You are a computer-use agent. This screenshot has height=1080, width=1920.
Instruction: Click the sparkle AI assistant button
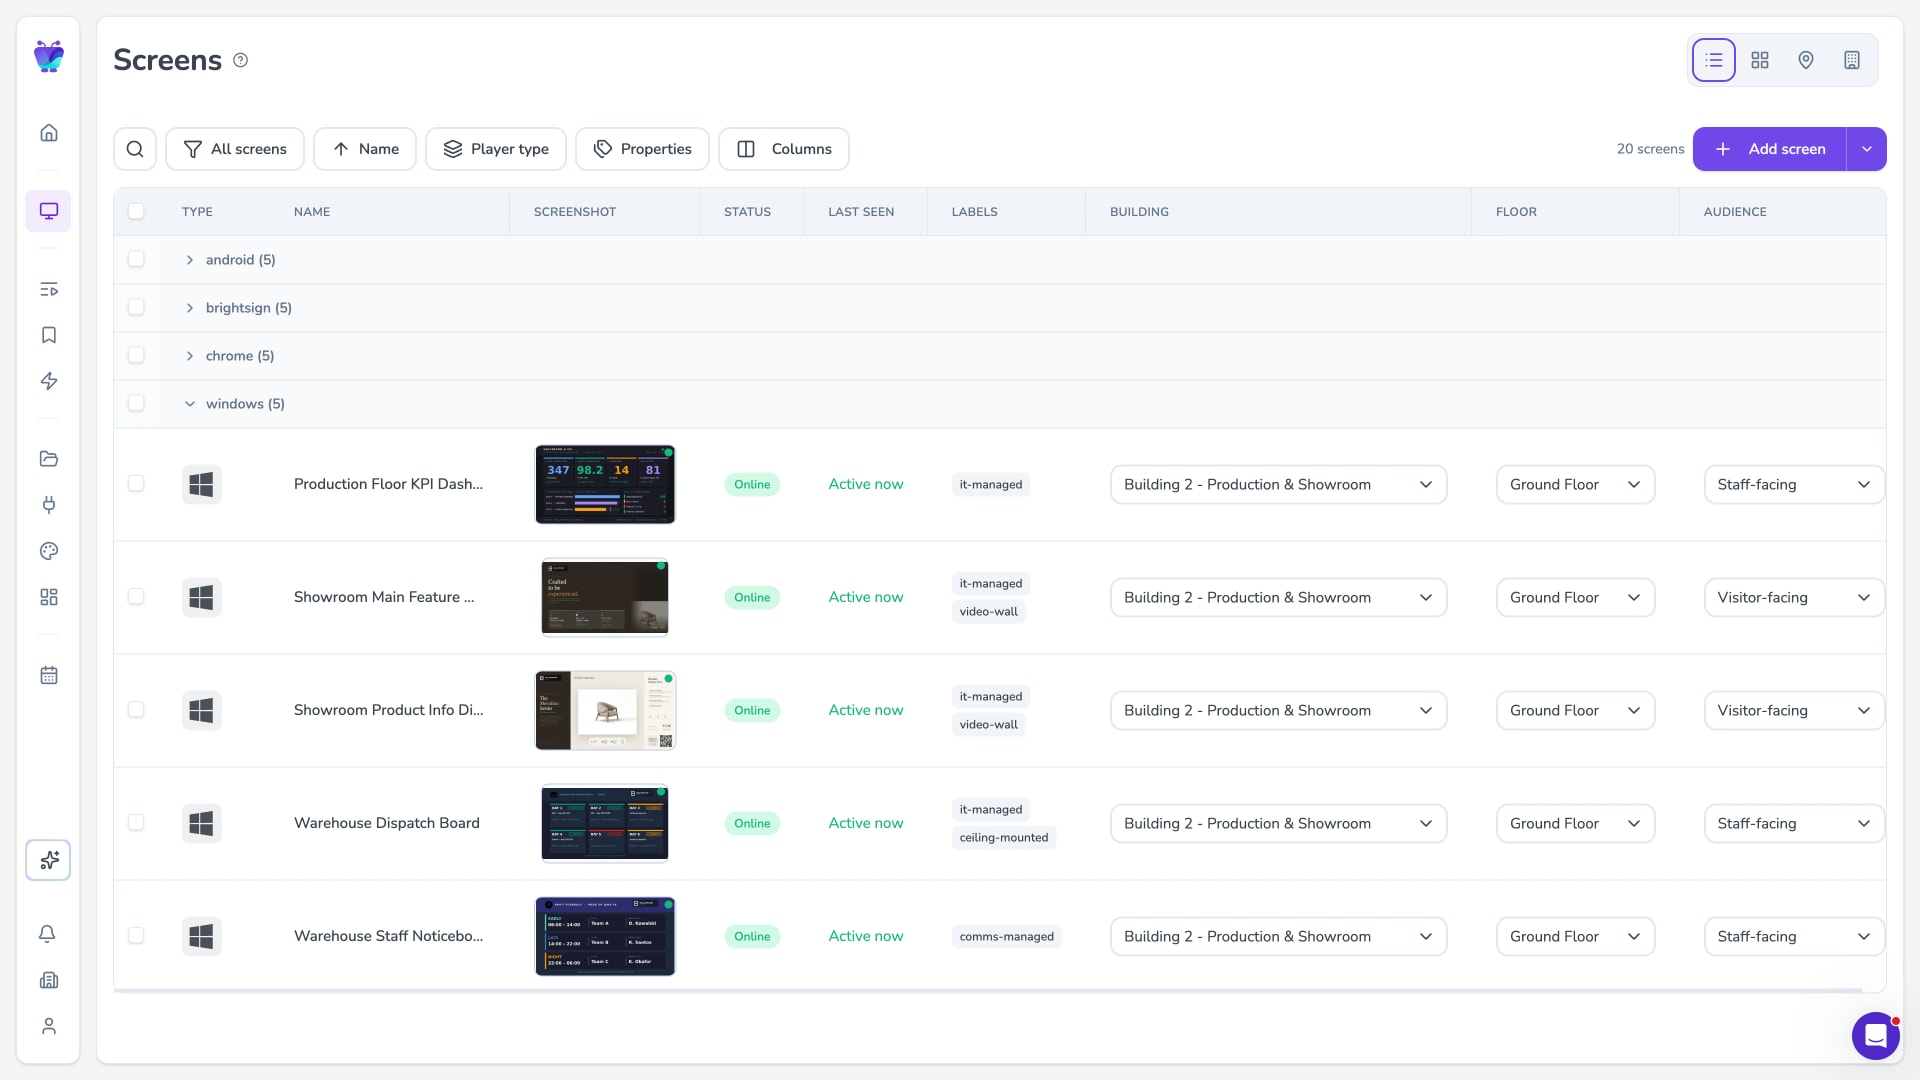[48, 860]
